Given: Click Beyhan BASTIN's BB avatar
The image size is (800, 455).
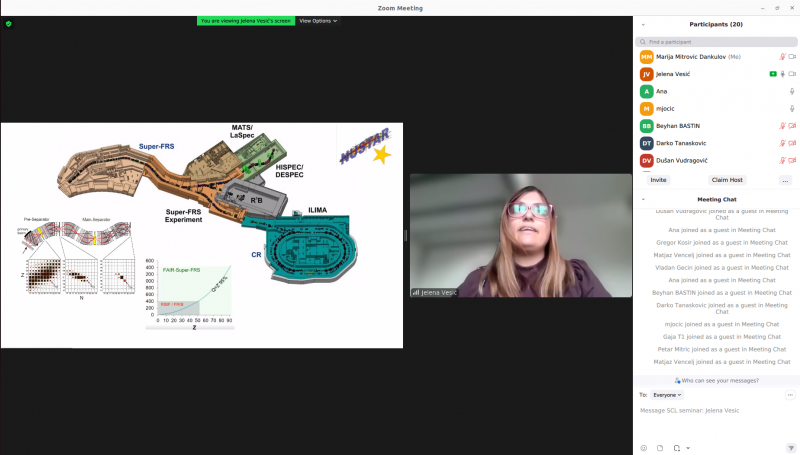Looking at the screenshot, I should [x=646, y=126].
